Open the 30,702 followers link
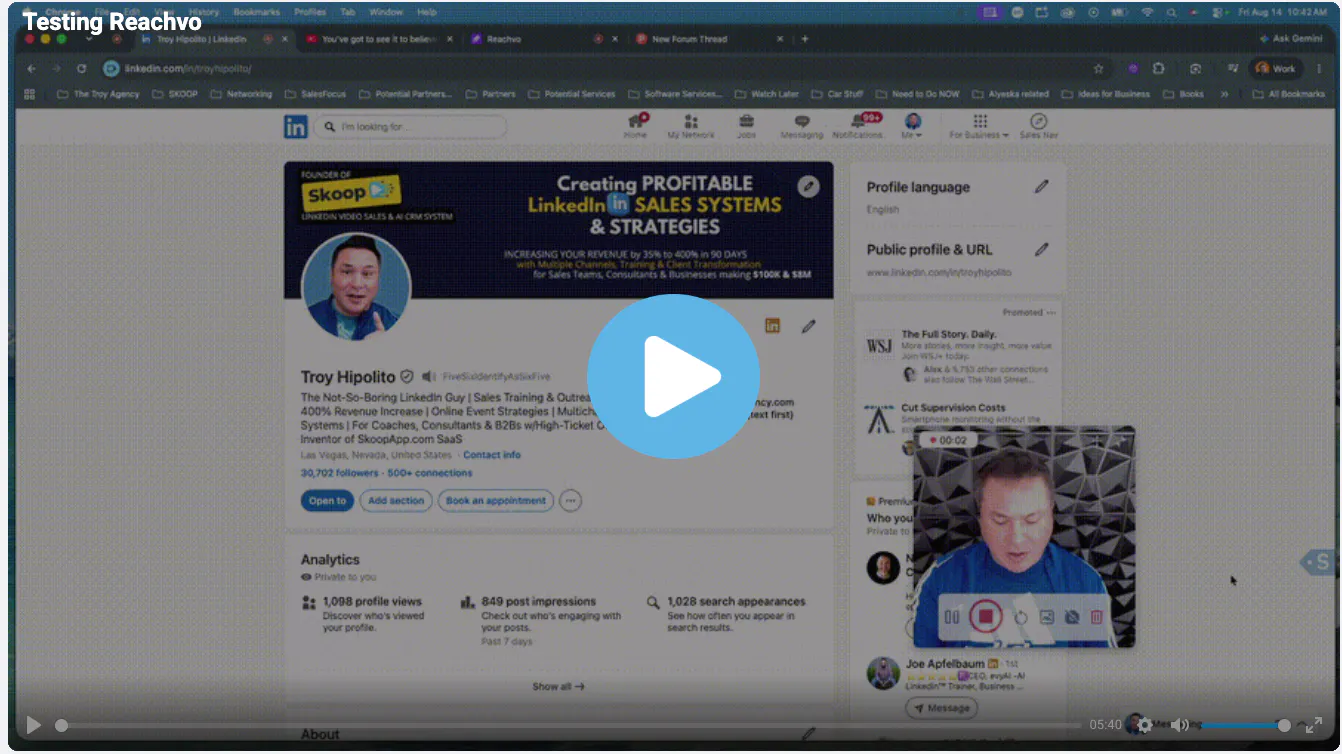This screenshot has height=754, width=1342. pos(340,473)
